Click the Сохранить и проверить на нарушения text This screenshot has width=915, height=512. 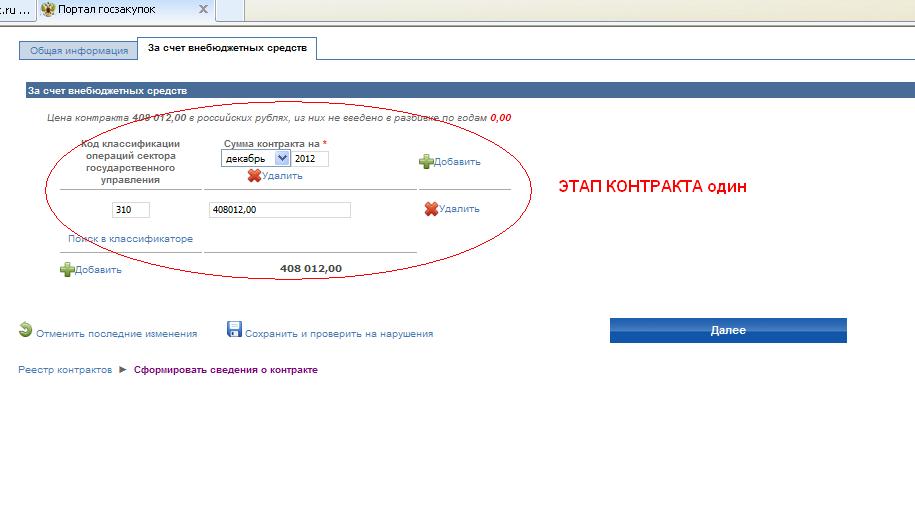(x=339, y=334)
